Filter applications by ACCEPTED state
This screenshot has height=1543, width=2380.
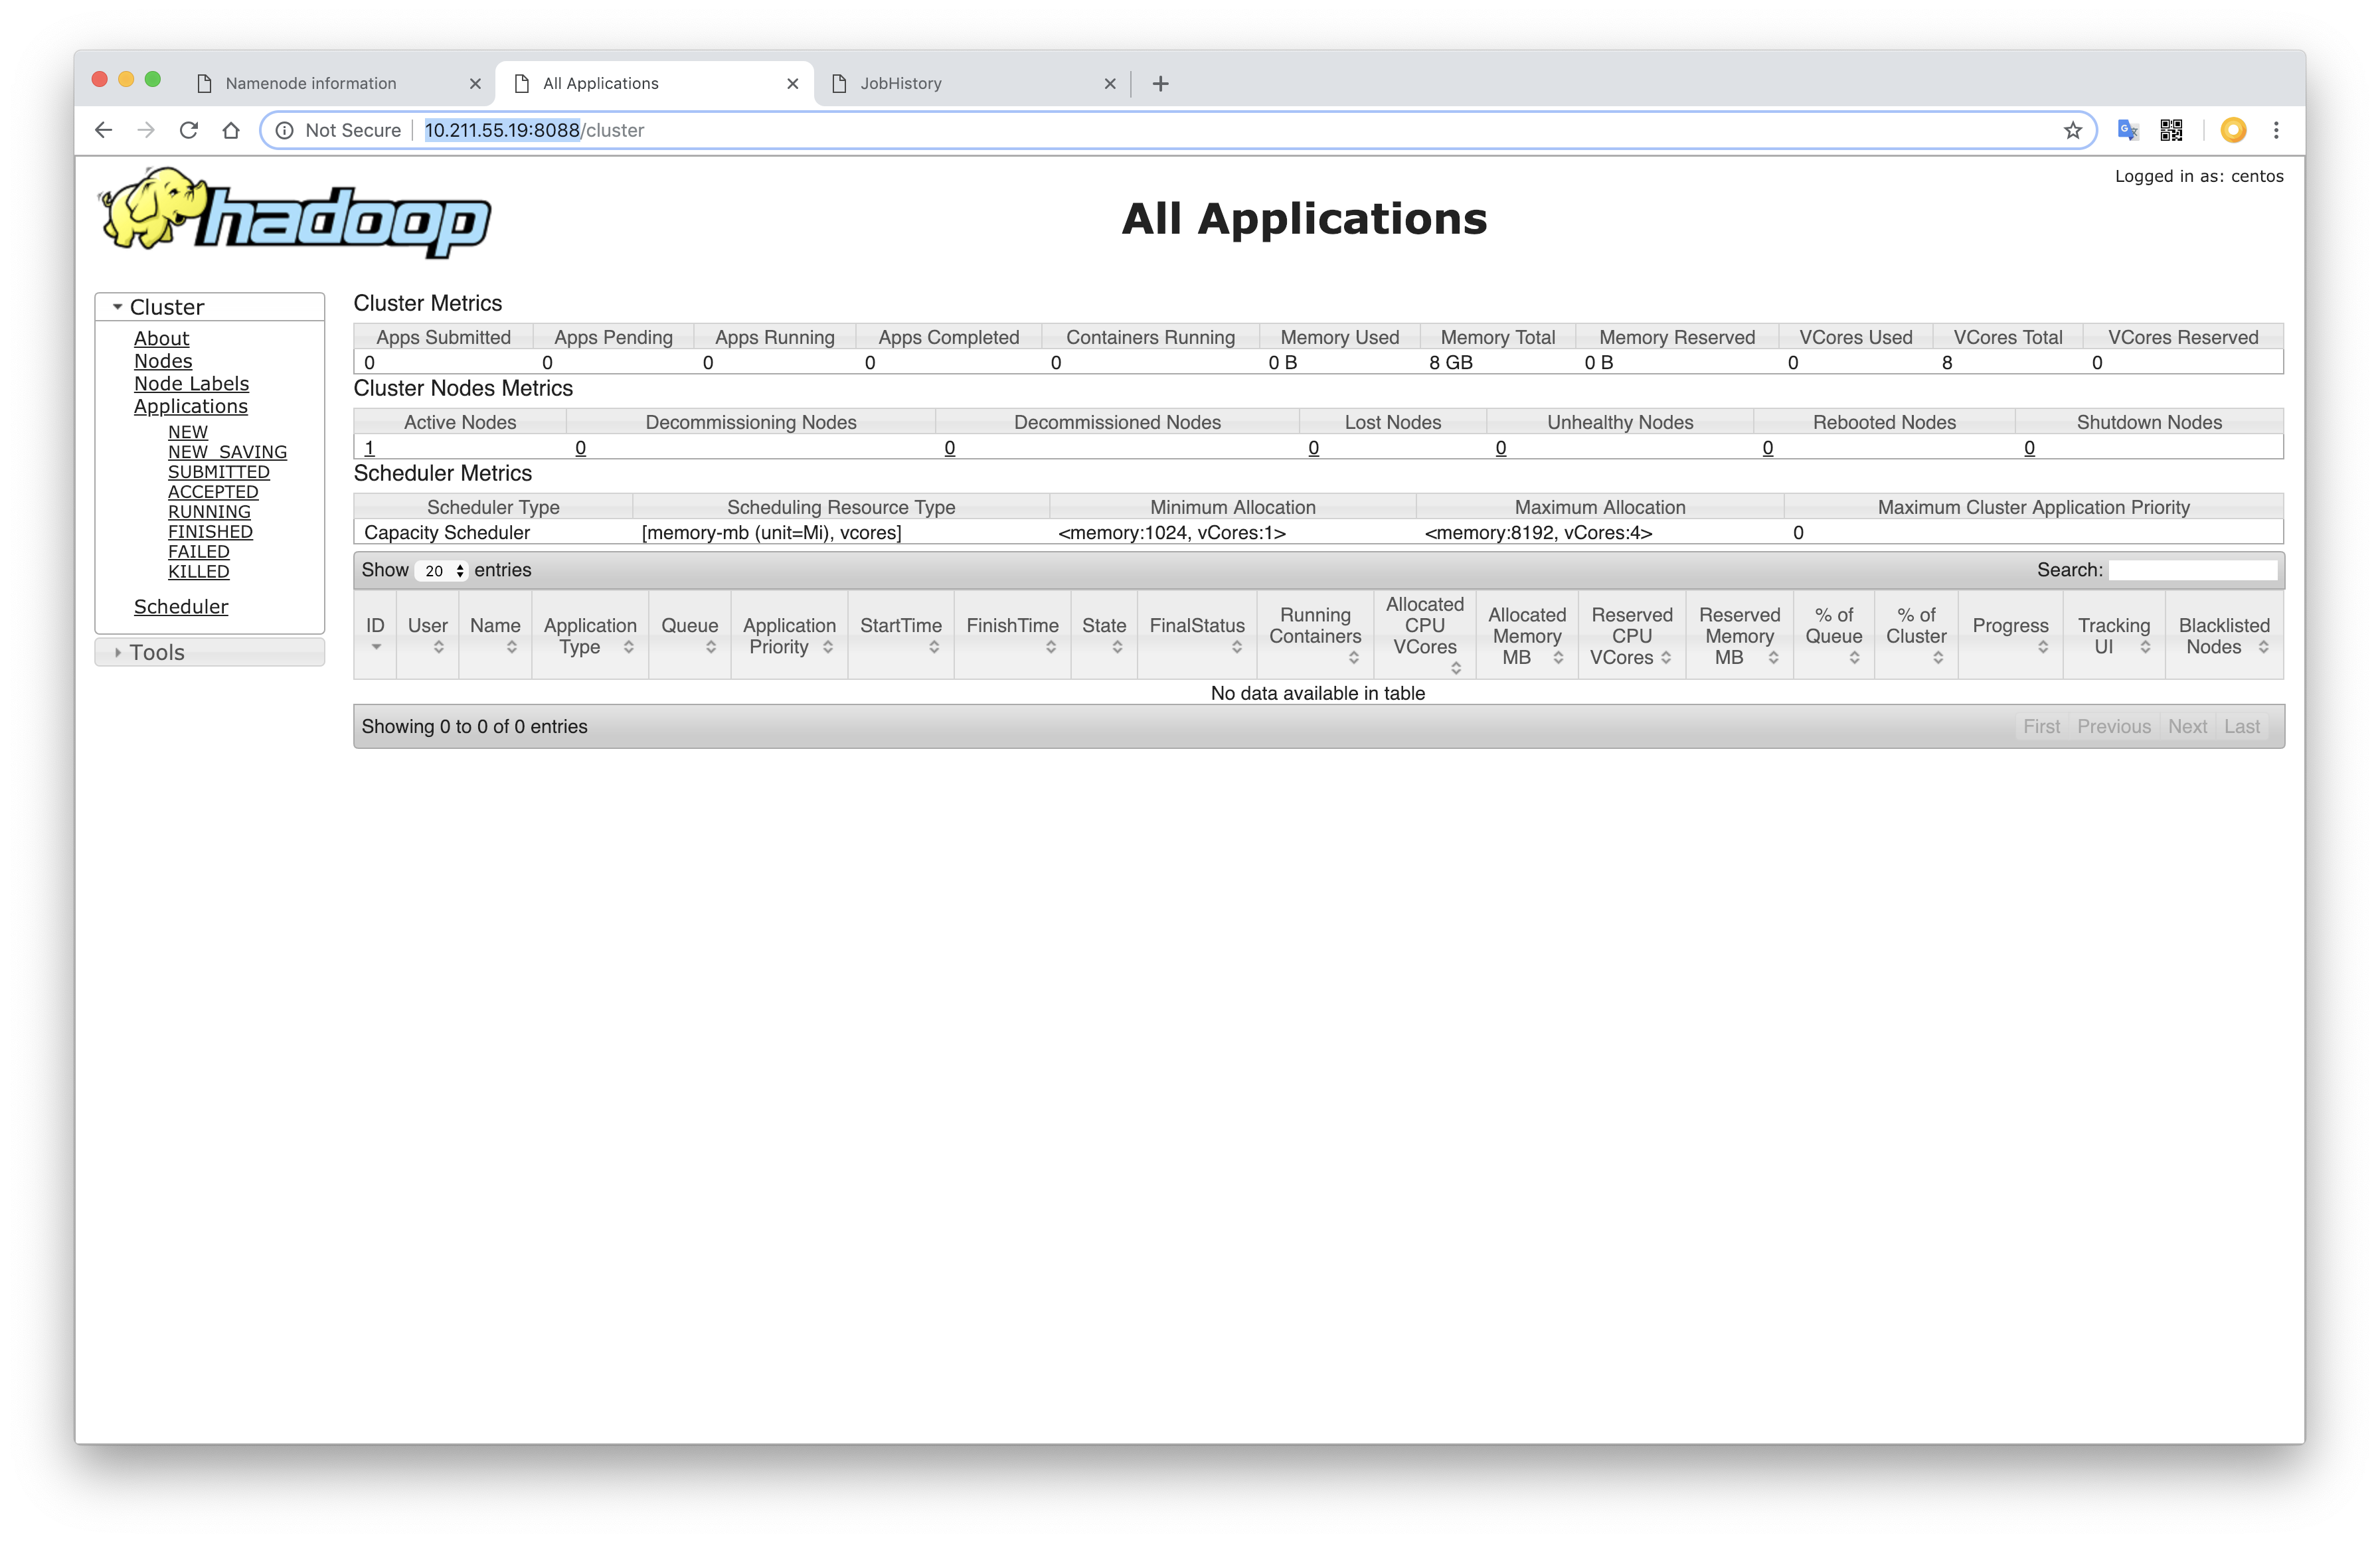(x=213, y=492)
